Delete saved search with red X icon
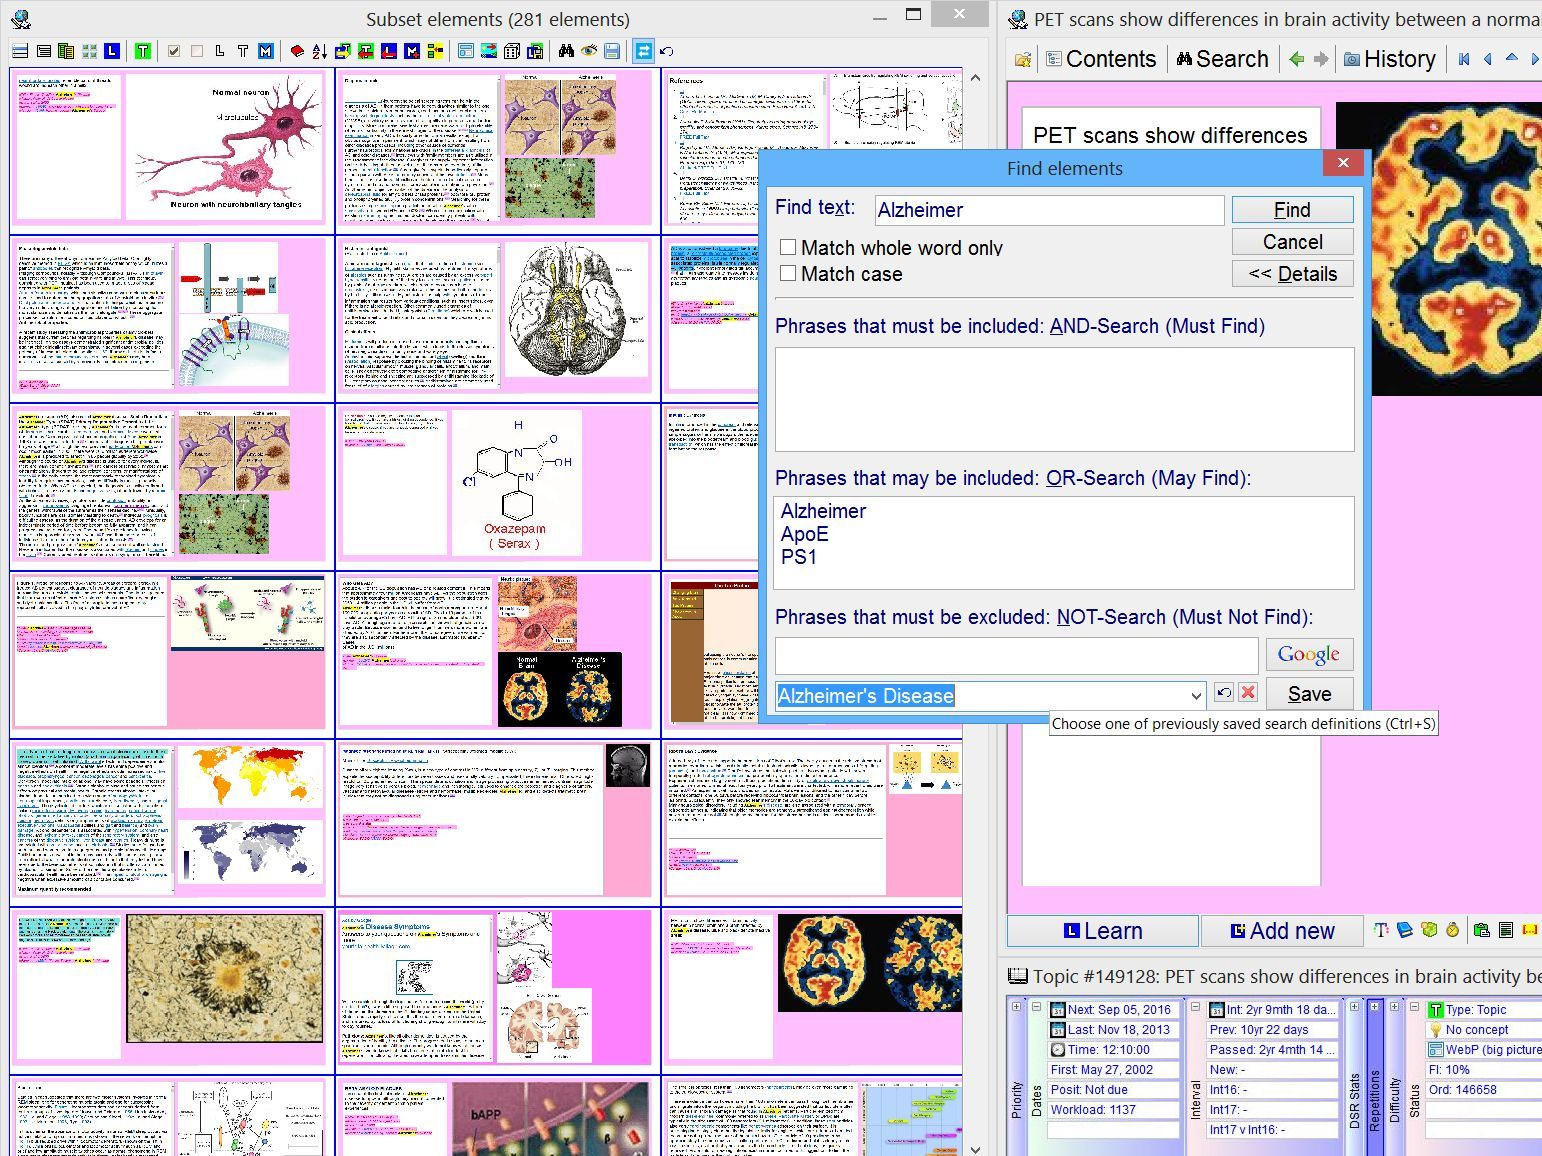 coord(1248,693)
